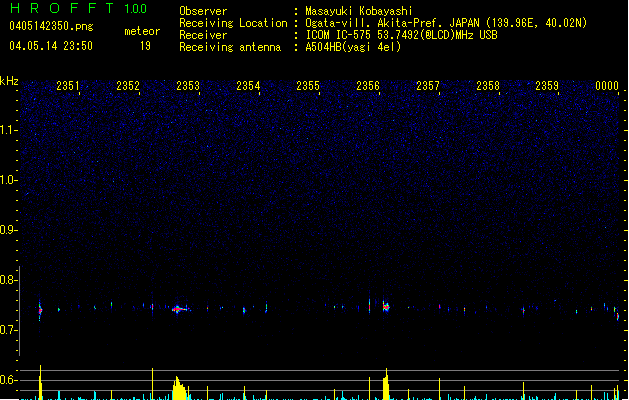Viewport: 629px width, 400px height.
Task: Click the HROFFT 1.0.0 title text
Action: [79, 8]
